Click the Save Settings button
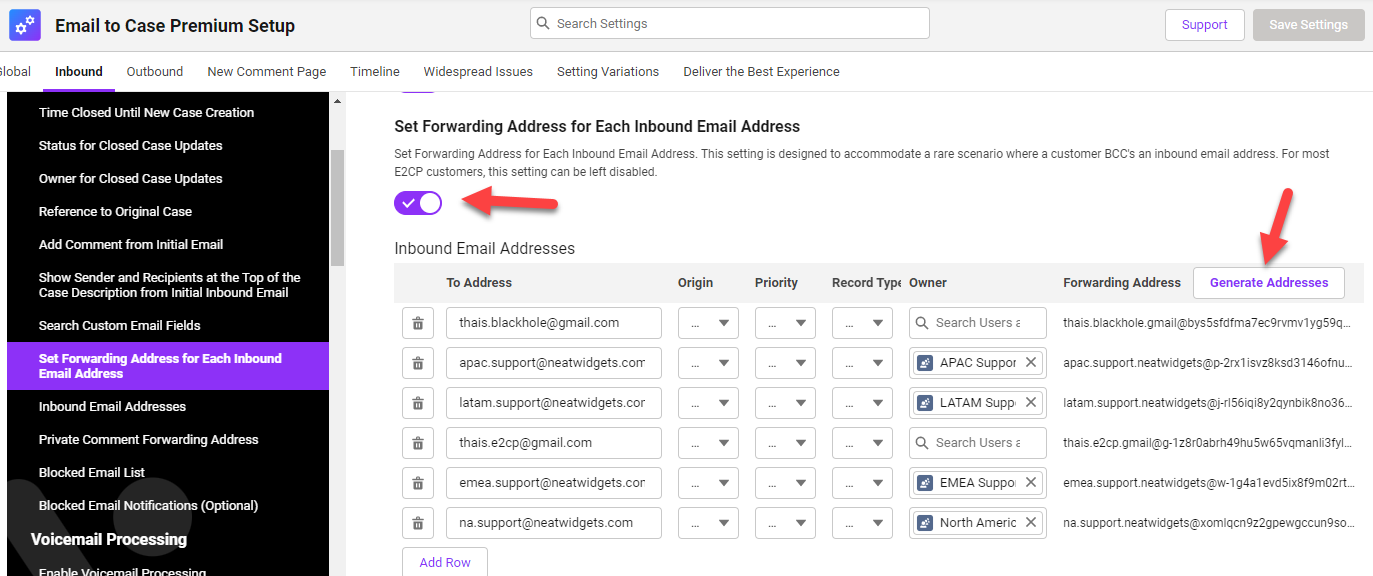Image resolution: width=1373 pixels, height=576 pixels. click(x=1309, y=25)
